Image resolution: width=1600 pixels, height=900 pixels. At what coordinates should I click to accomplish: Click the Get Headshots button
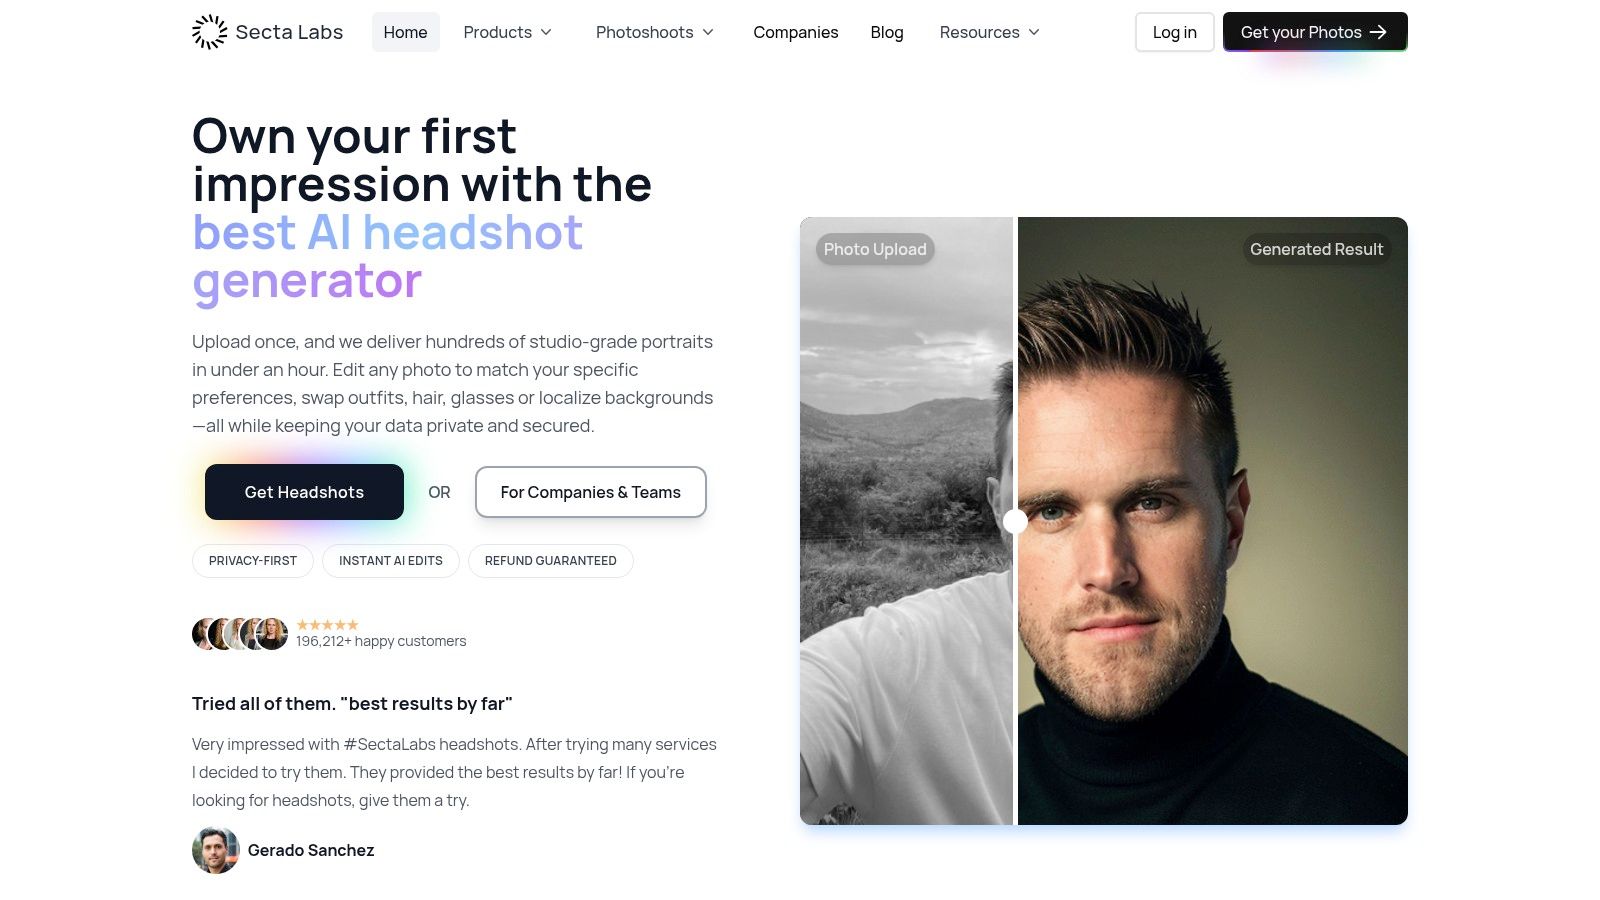(304, 492)
